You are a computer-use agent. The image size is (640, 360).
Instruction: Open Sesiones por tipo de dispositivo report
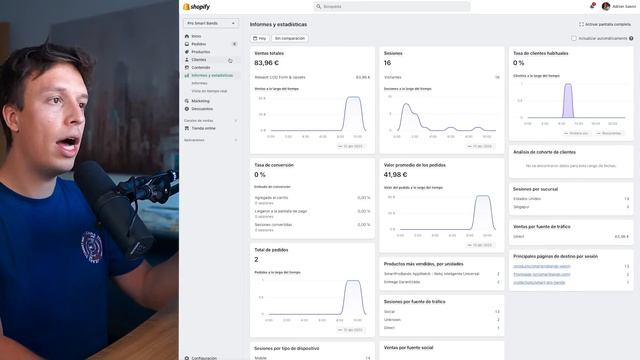pyautogui.click(x=287, y=349)
